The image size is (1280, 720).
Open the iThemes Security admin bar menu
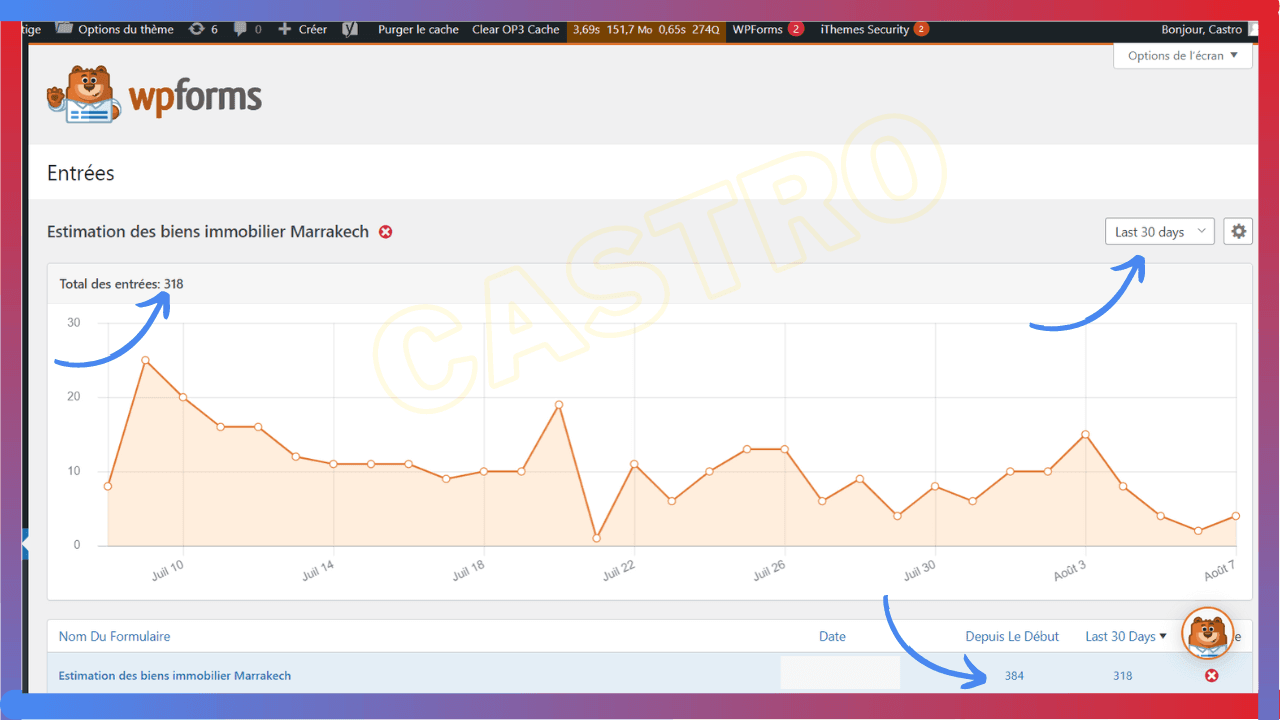(x=864, y=29)
